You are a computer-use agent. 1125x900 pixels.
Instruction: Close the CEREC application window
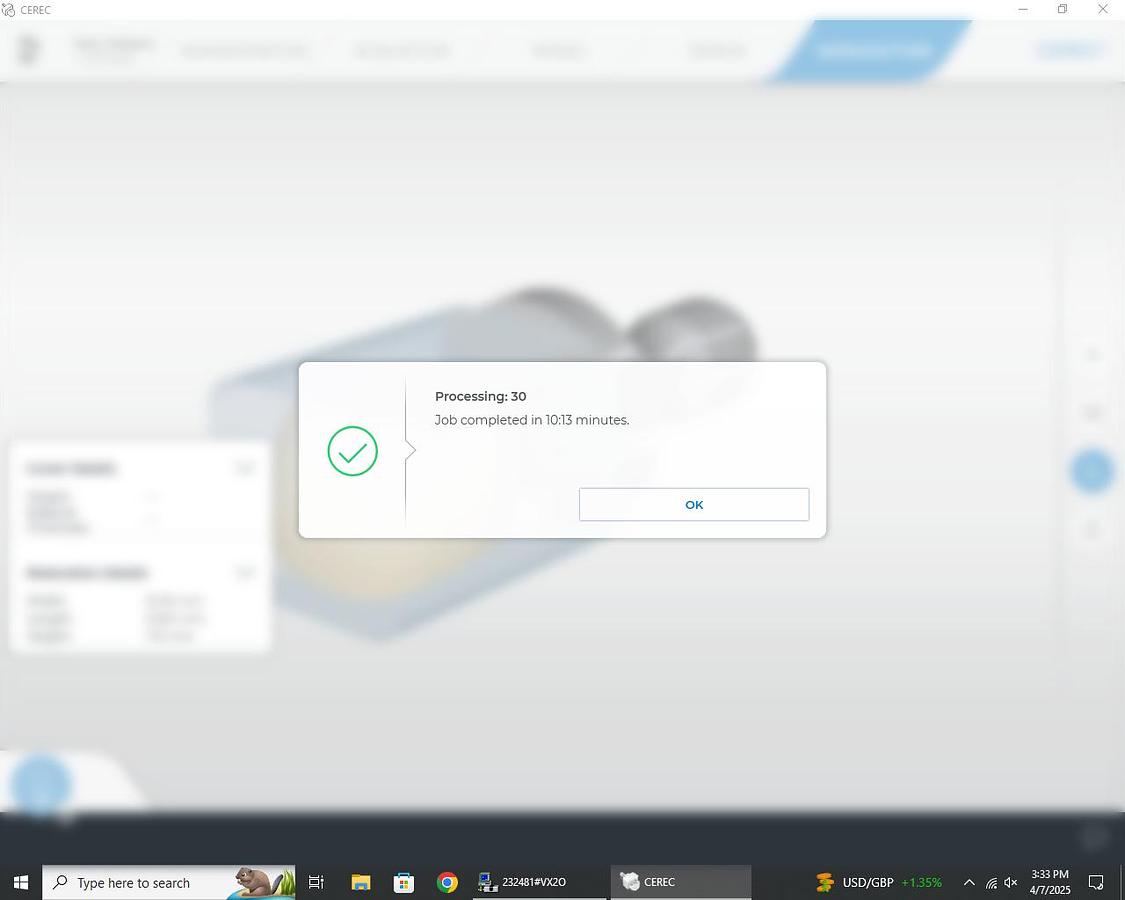coord(1103,9)
